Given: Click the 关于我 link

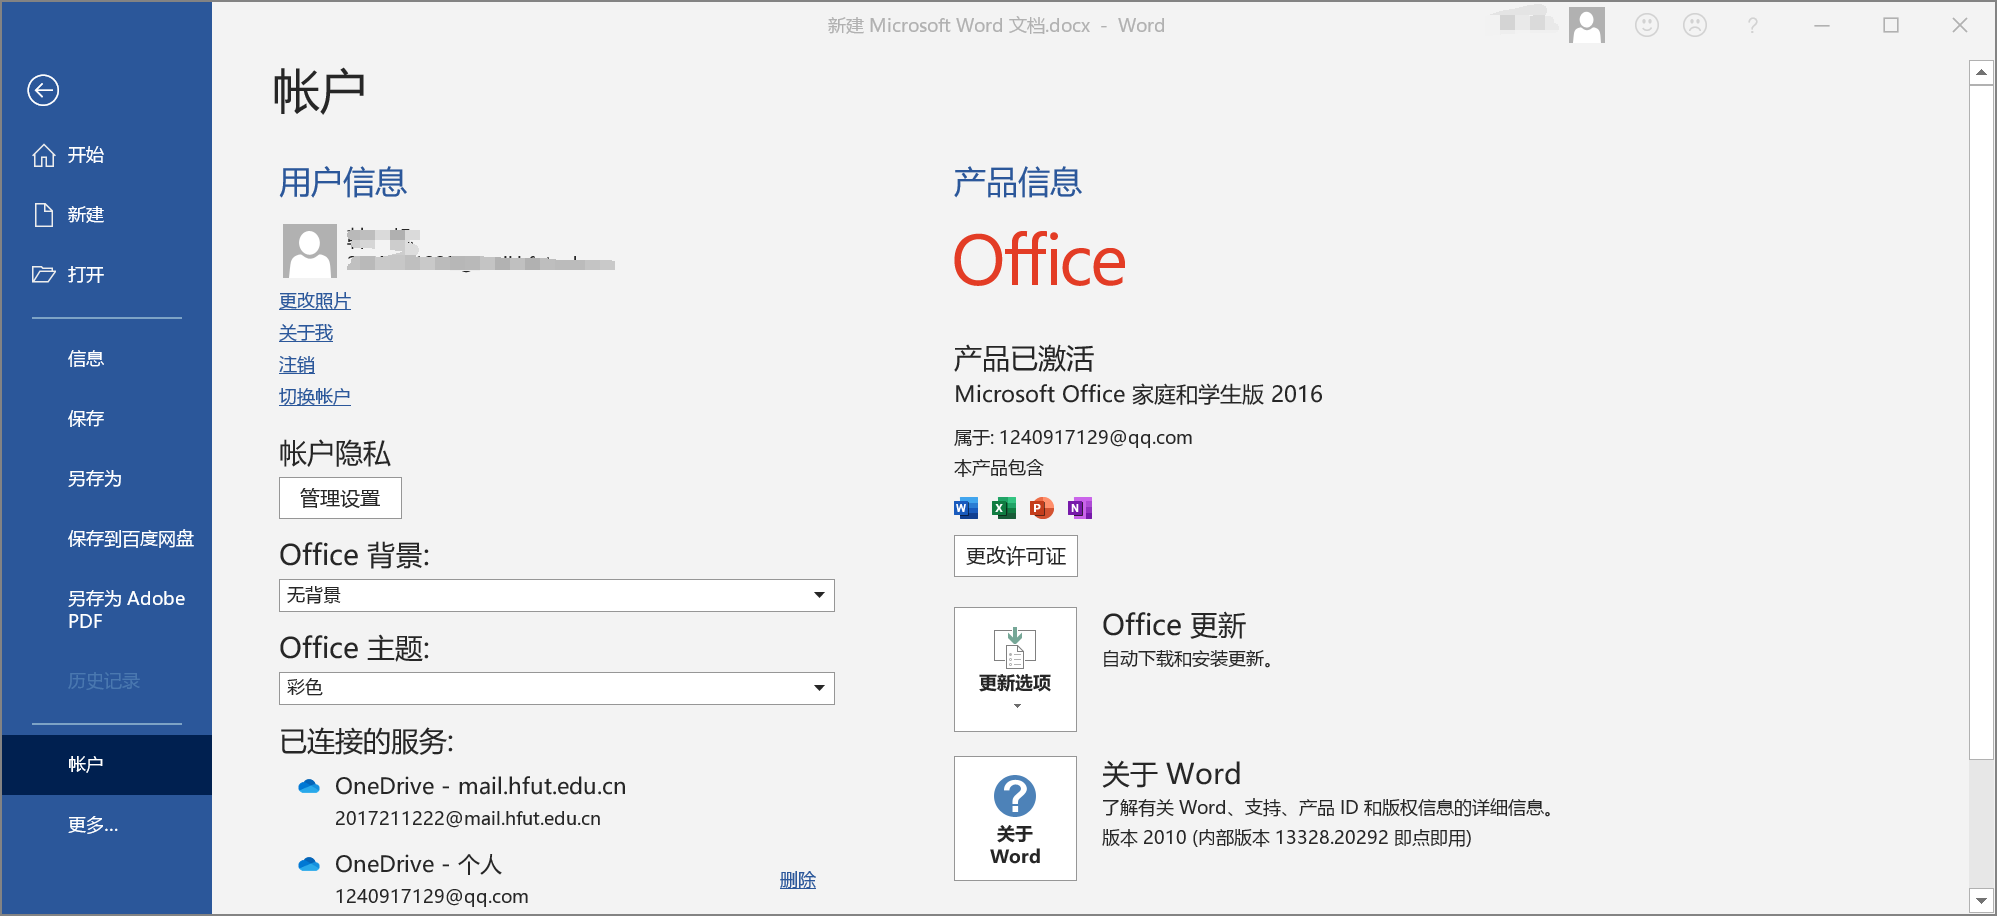Looking at the screenshot, I should tap(306, 333).
